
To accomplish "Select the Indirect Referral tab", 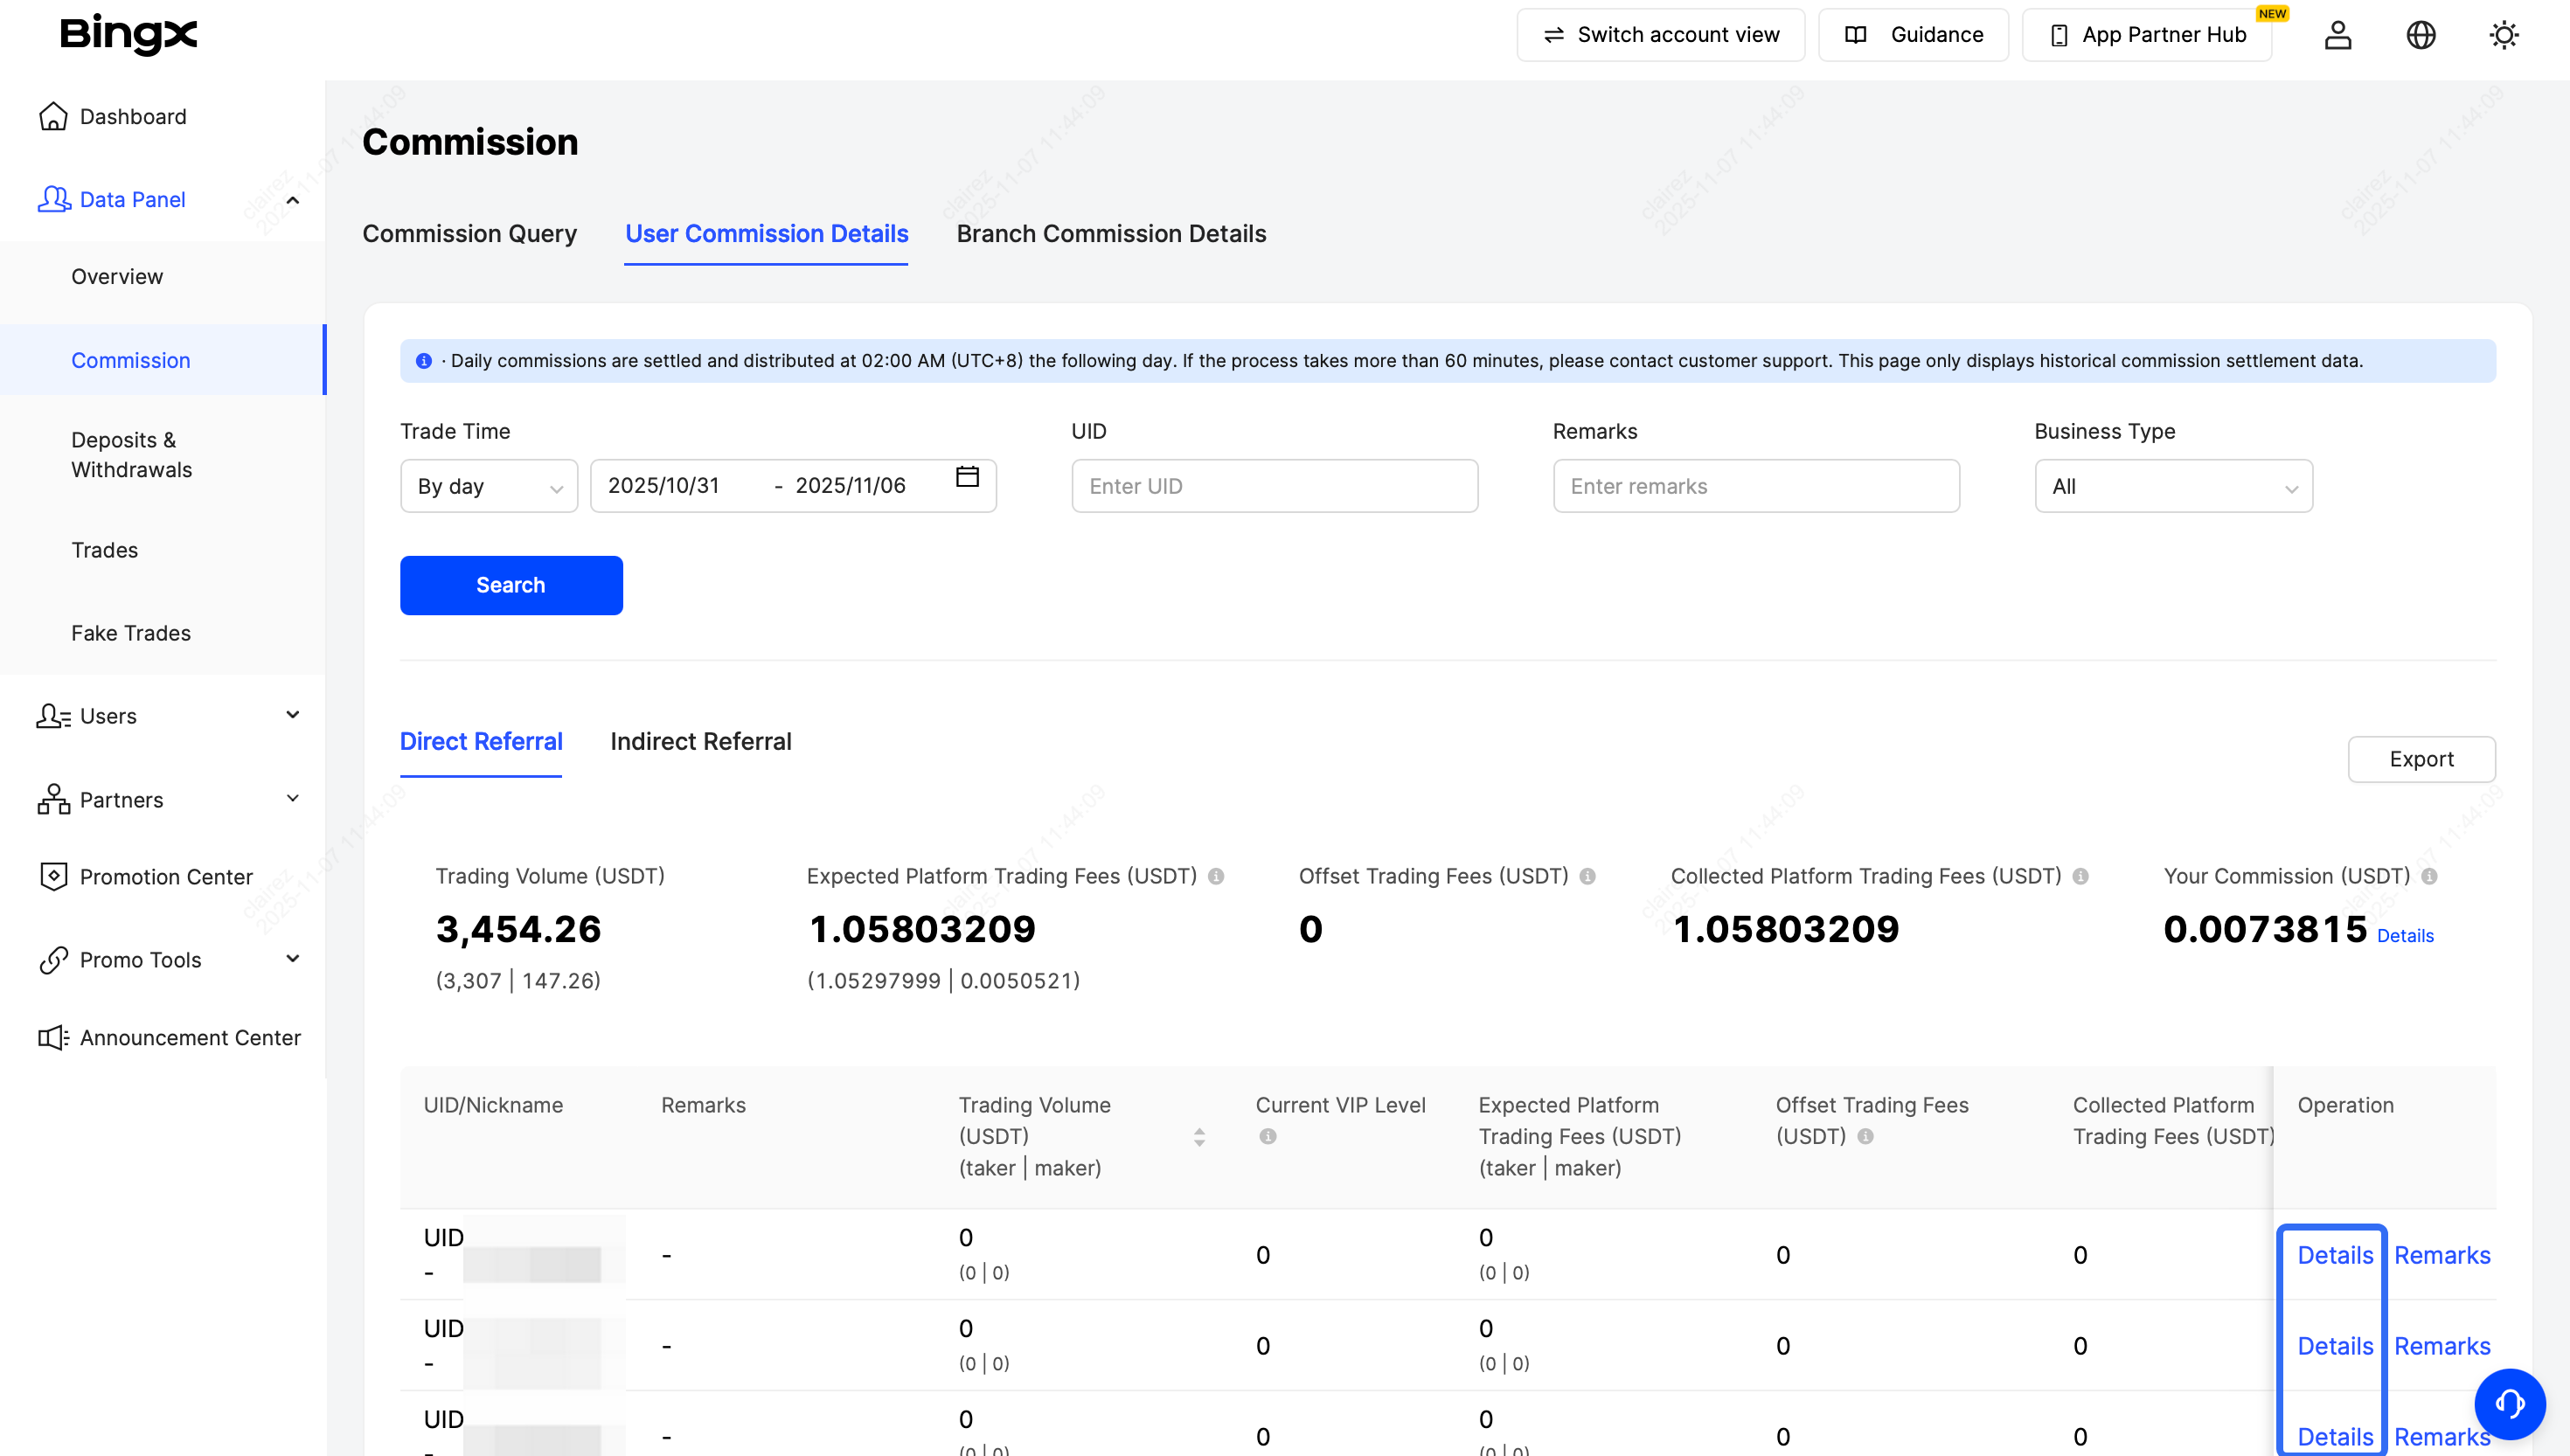I will [700, 741].
